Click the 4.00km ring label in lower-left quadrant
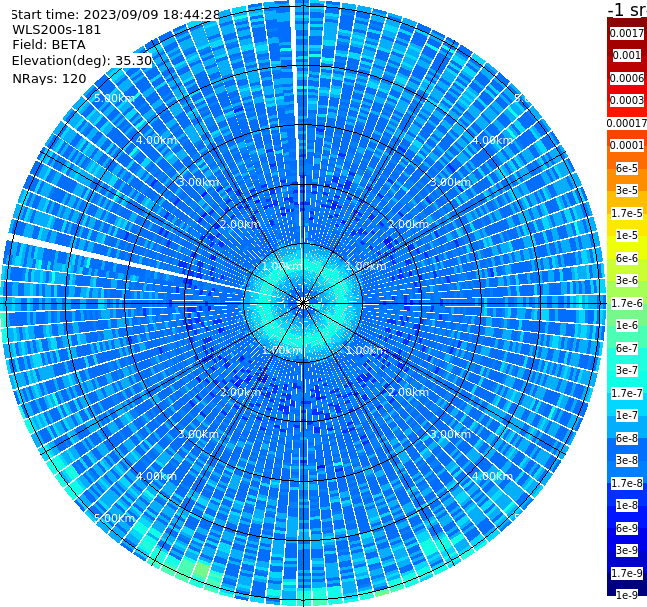Viewport: 647px width, 607px height. pyautogui.click(x=156, y=476)
